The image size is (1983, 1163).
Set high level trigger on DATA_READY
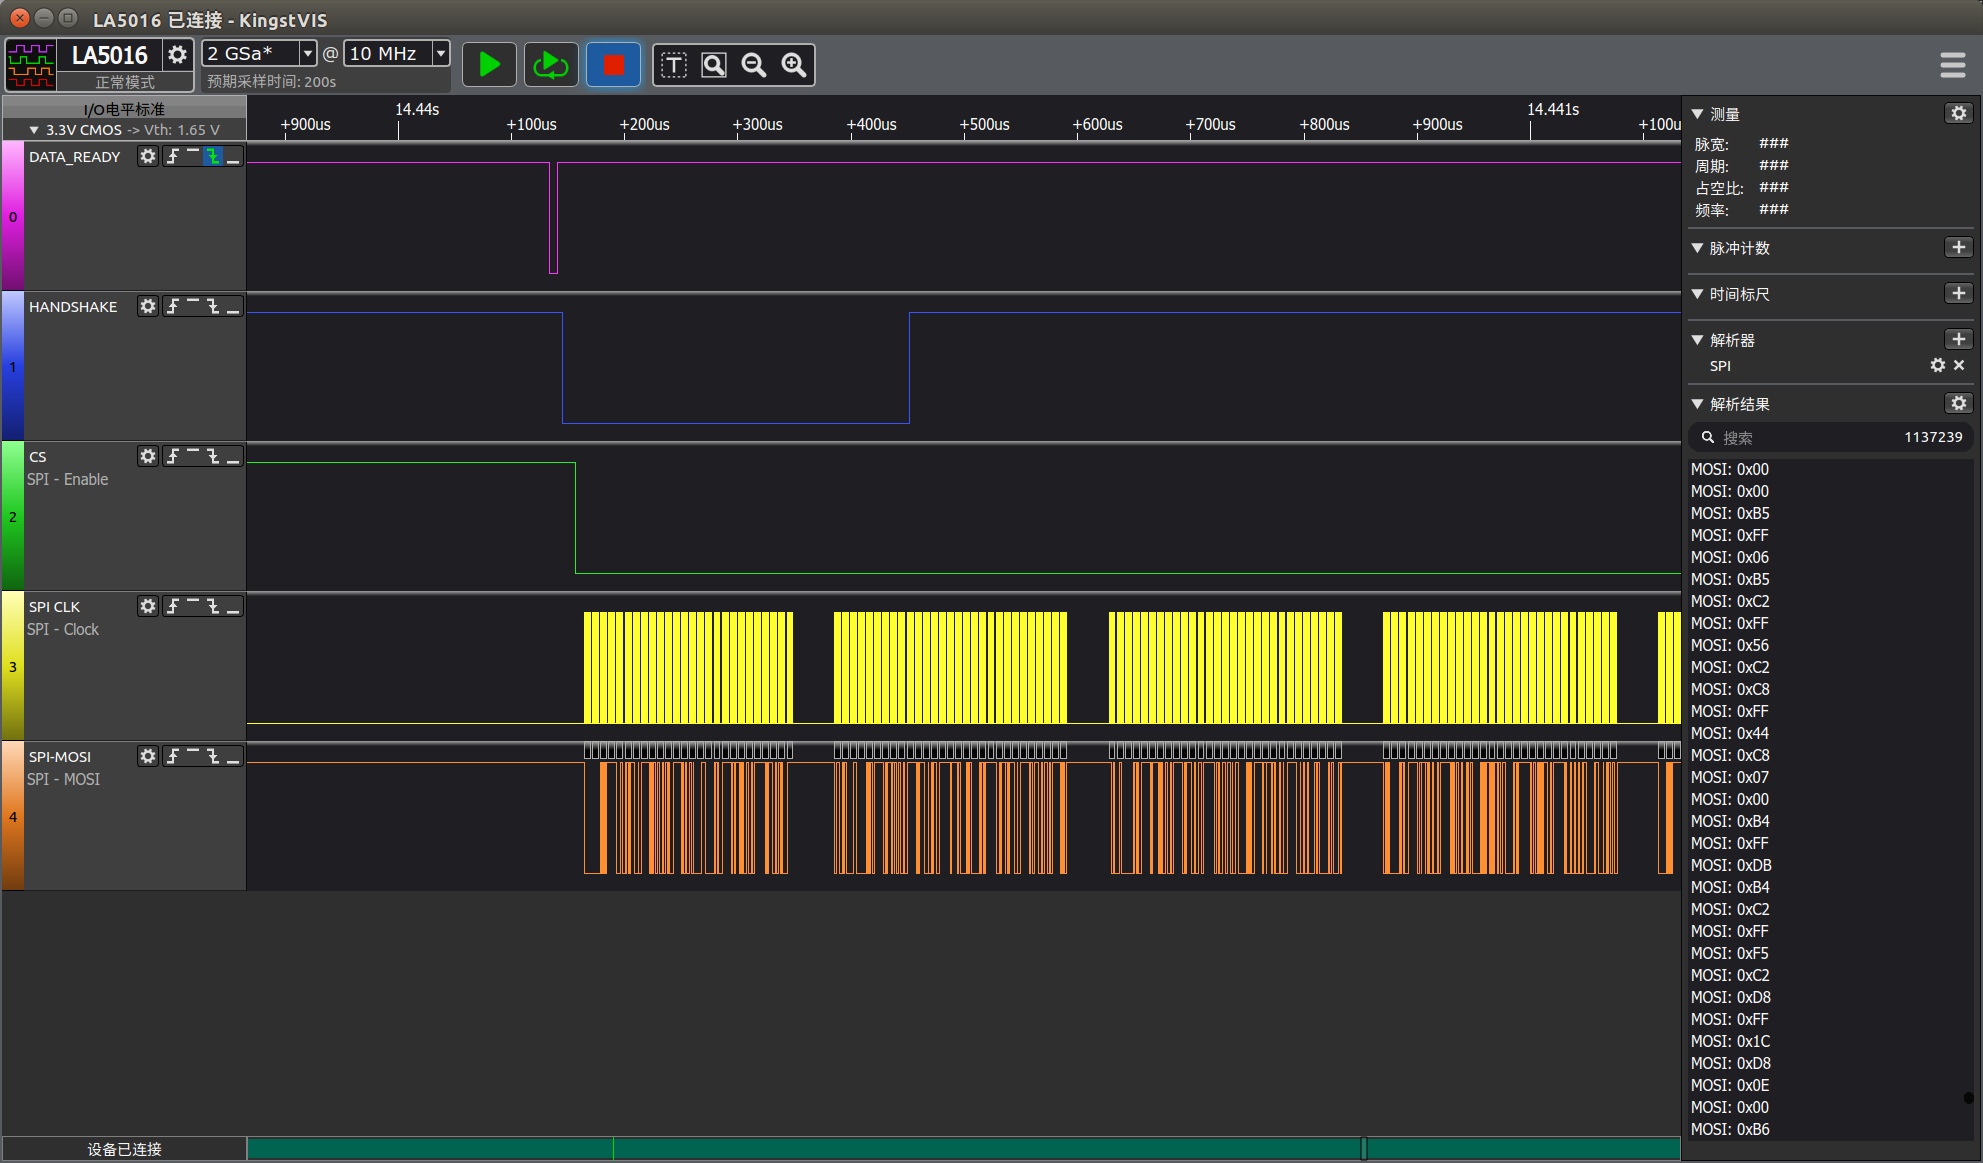tap(193, 156)
